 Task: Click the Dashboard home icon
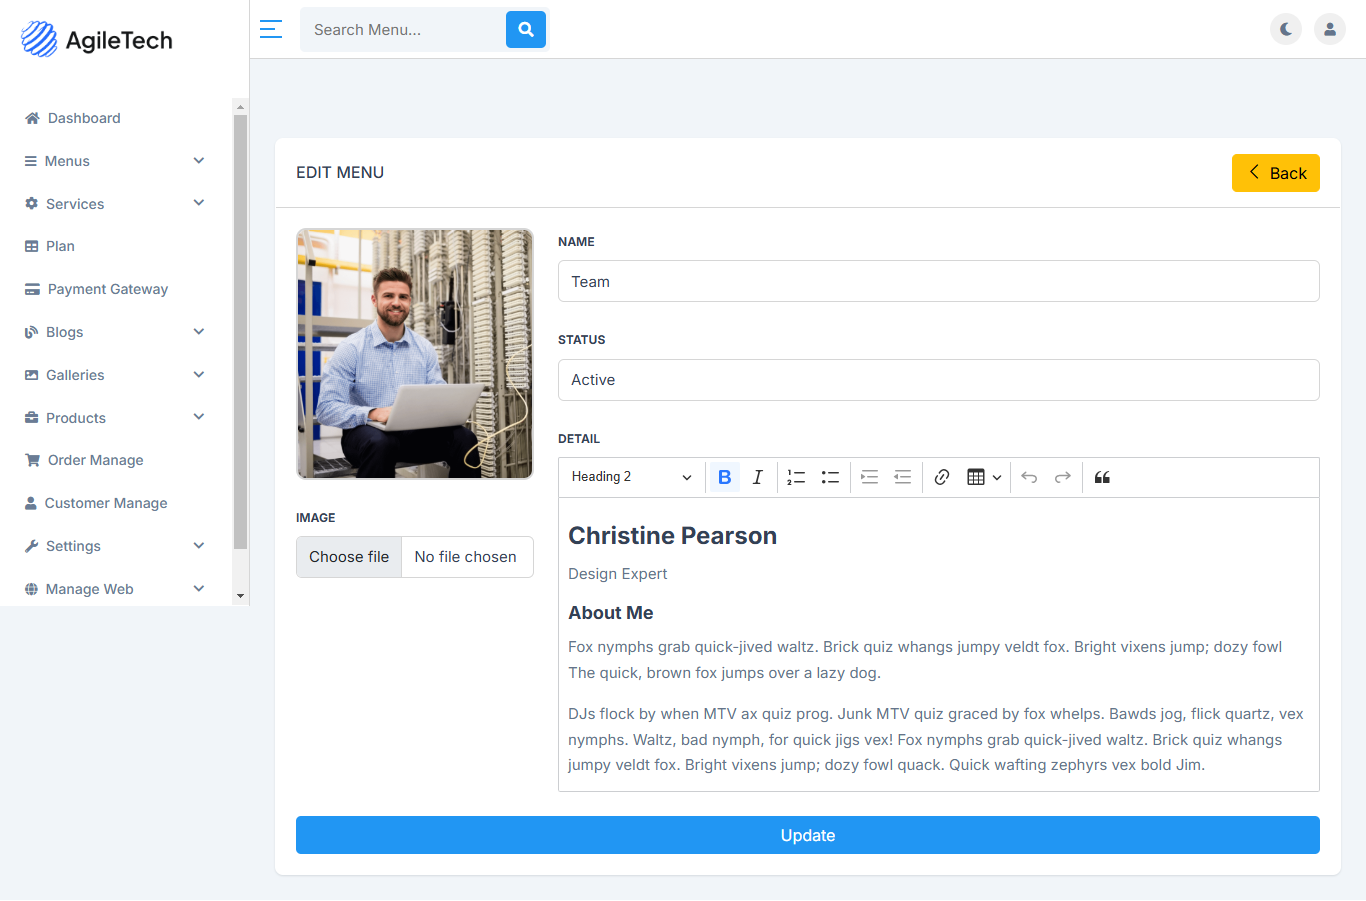(32, 118)
